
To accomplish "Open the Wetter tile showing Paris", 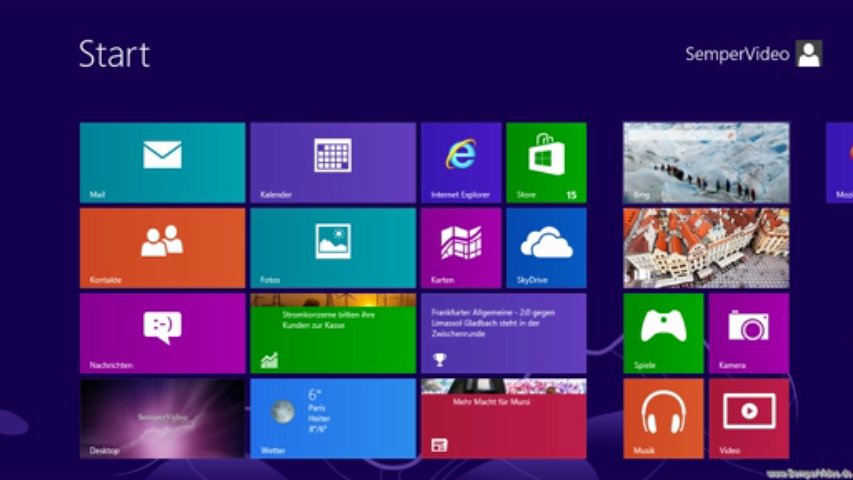I will coord(332,417).
